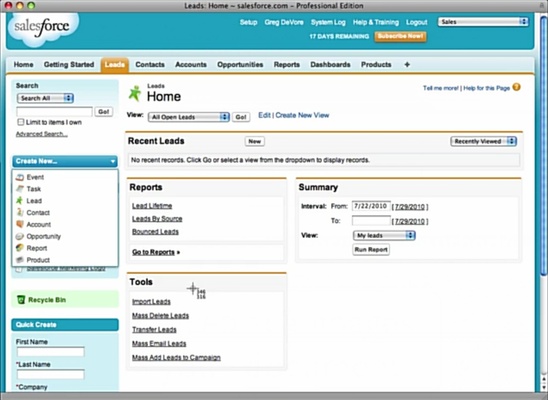Click the green Lead icon in Create New menu
Screen dimensions: 548x400
20,201
